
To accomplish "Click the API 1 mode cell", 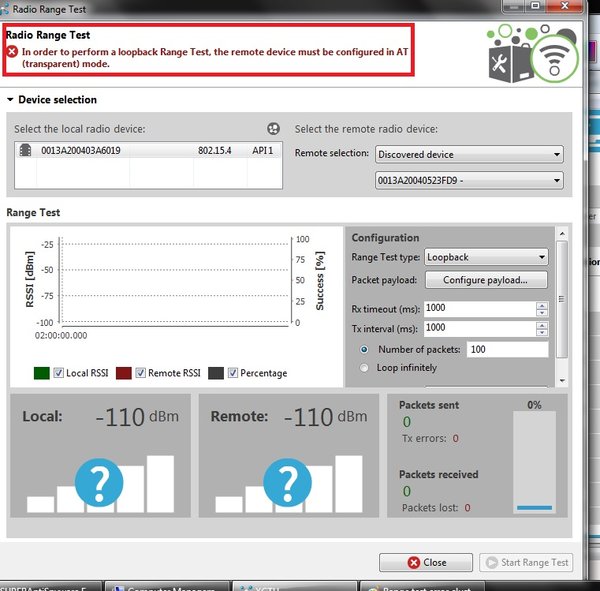I will coord(262,150).
